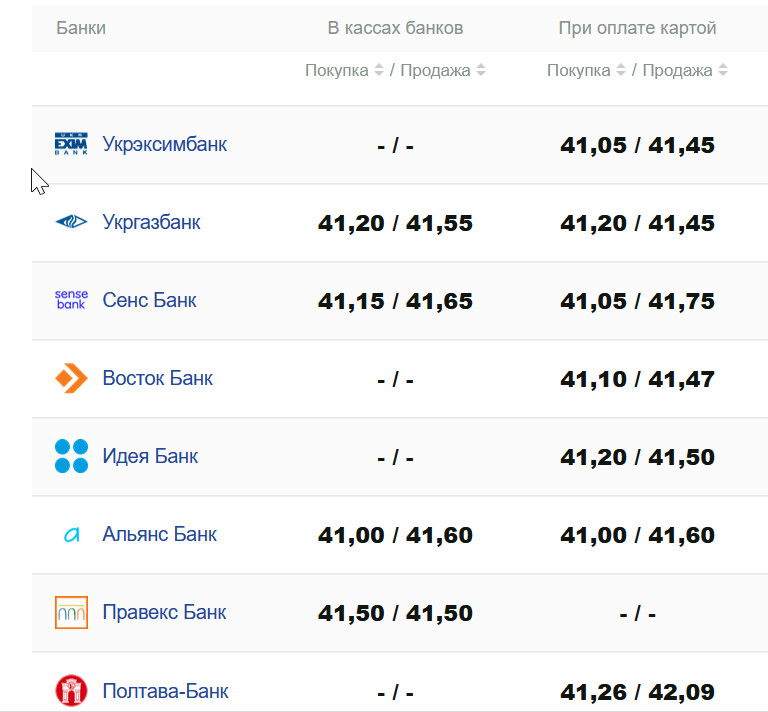The height and width of the screenshot is (712, 768).
Task: Click the Правекс Банк logo icon
Action: [x=71, y=612]
